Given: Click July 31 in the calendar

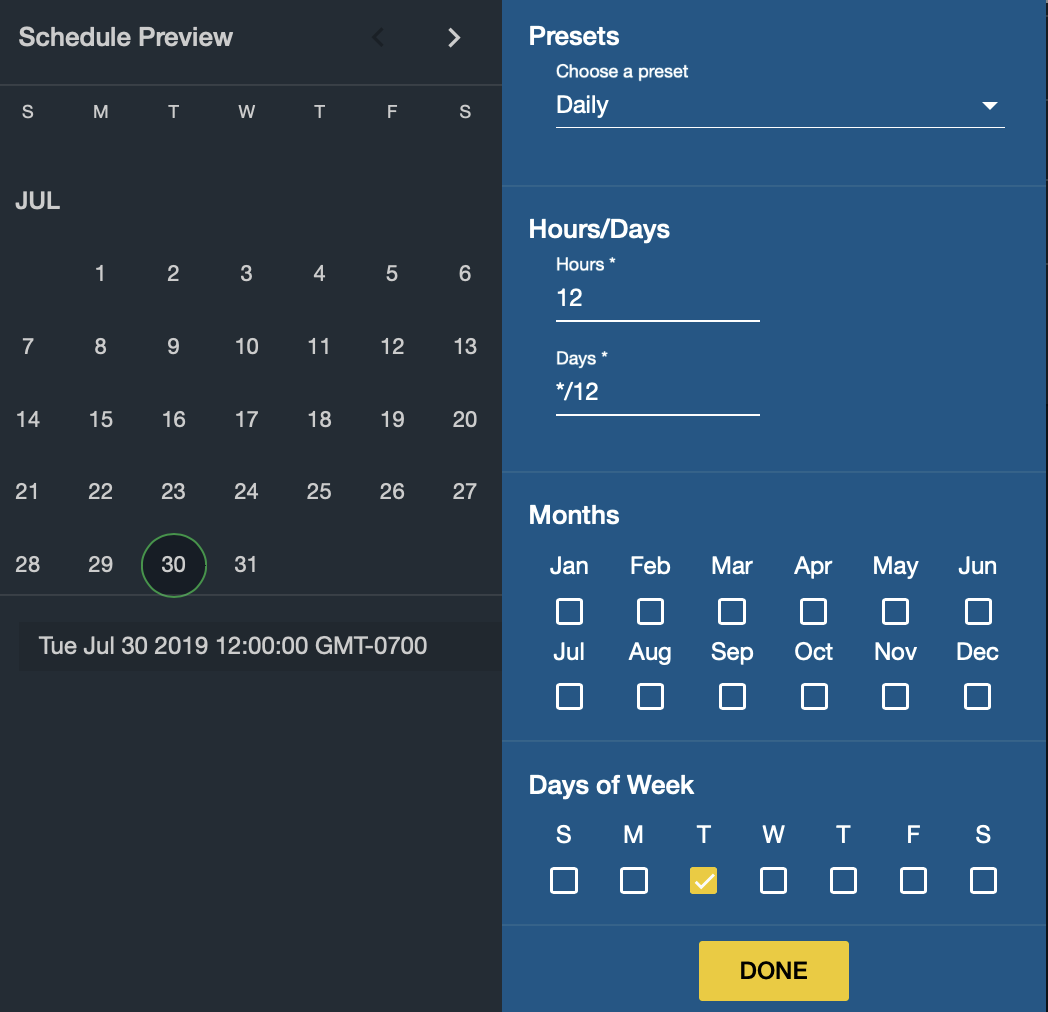Looking at the screenshot, I should [x=246, y=565].
